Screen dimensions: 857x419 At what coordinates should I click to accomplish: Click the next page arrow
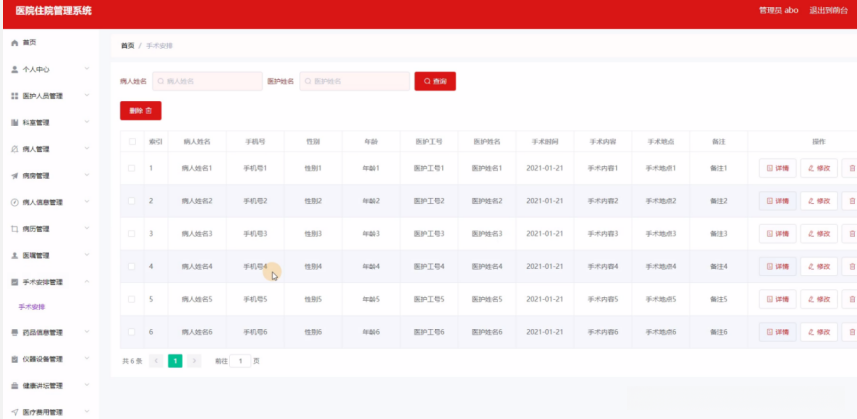click(x=194, y=361)
